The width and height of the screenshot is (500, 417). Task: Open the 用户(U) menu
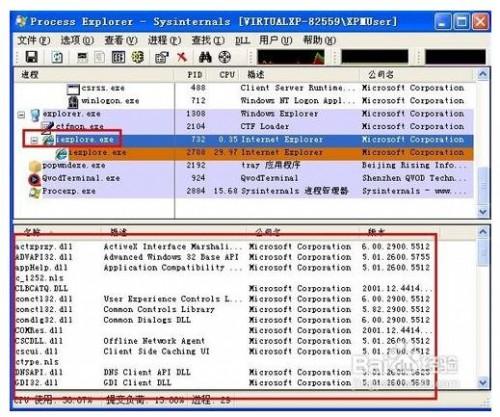(x=276, y=40)
